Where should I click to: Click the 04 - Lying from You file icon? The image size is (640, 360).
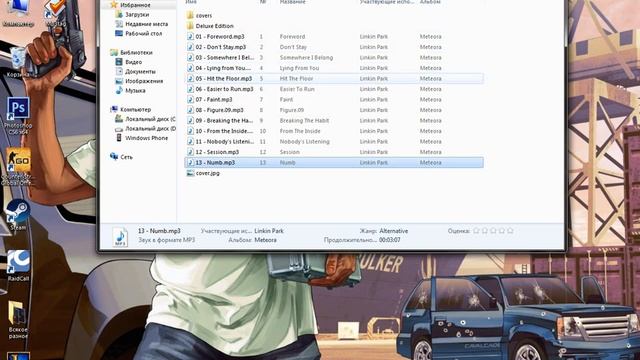click(x=190, y=68)
